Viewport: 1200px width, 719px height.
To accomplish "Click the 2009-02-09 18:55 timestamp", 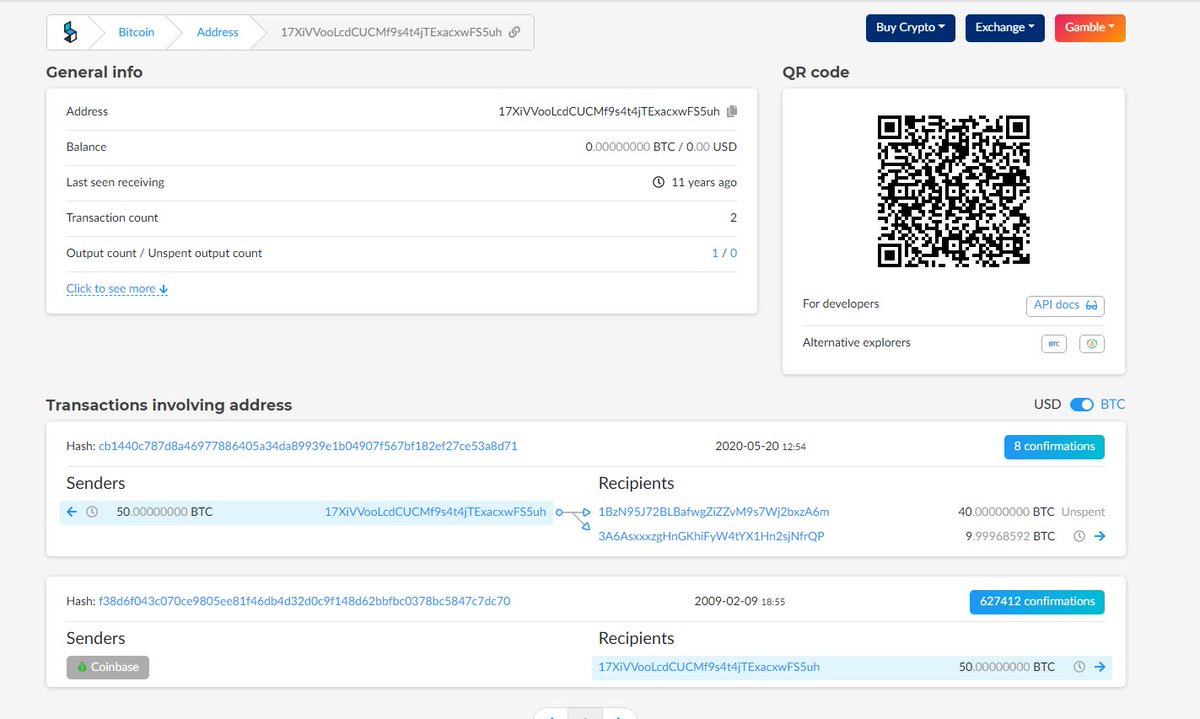I will click(739, 602).
